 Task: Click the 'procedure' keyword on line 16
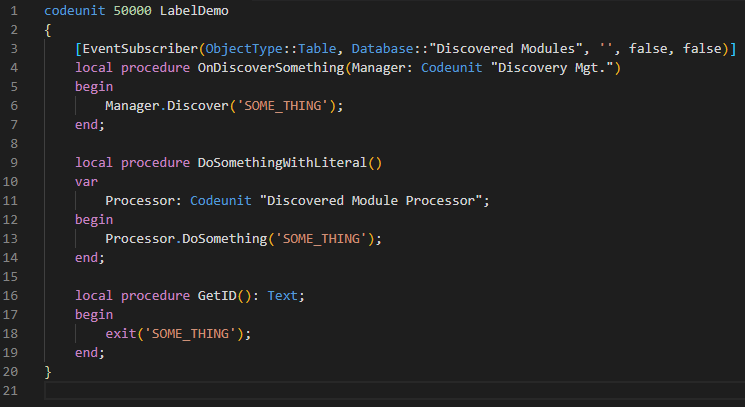[155, 295]
